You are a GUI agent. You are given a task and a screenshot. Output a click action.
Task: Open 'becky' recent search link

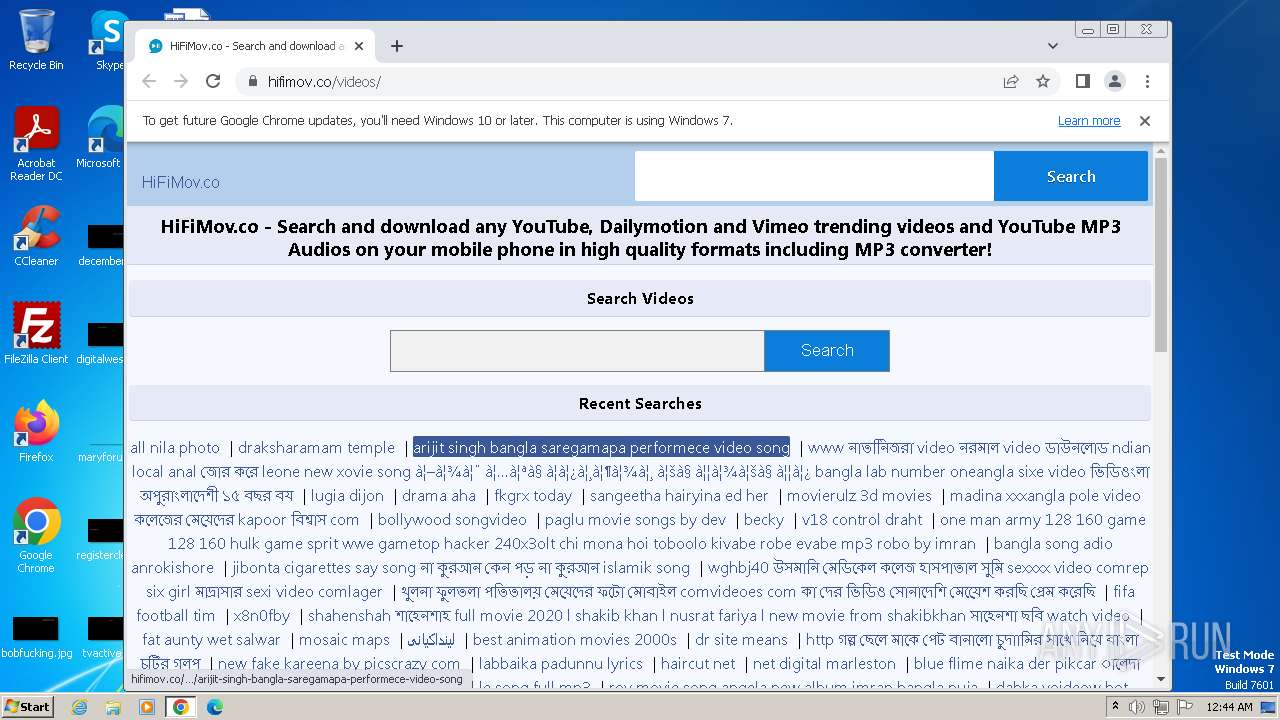pyautogui.click(x=764, y=520)
